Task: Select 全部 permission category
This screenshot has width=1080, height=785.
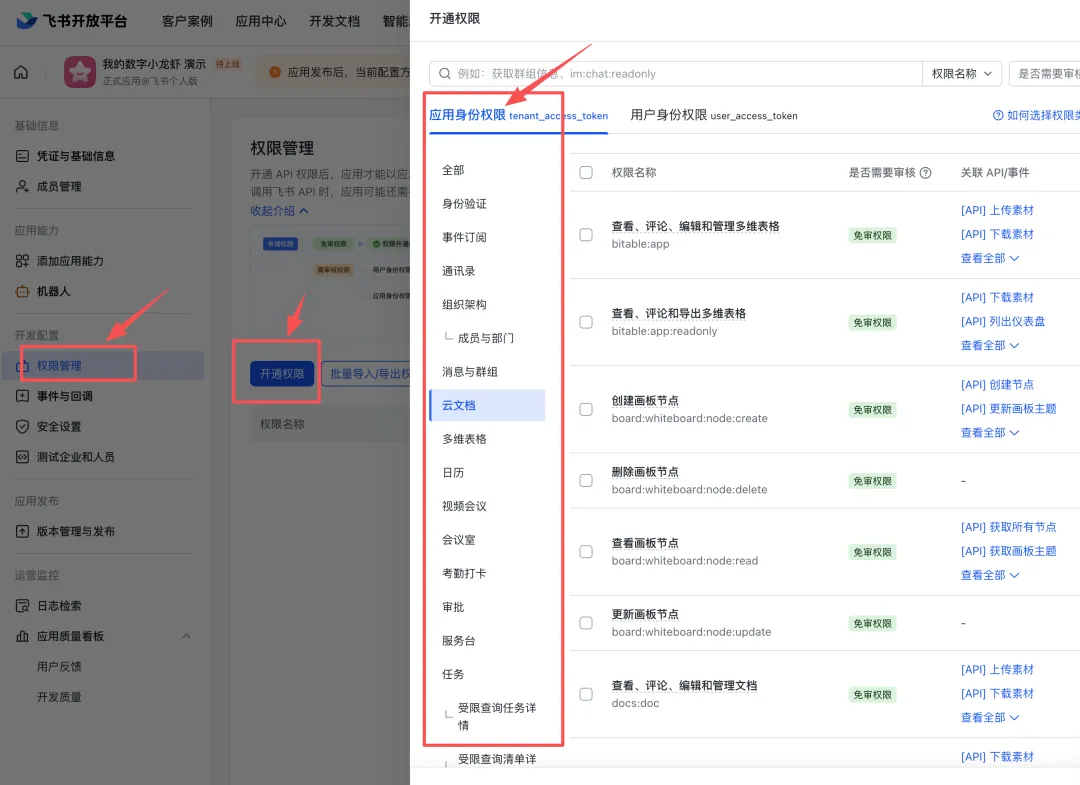Action: click(453, 170)
